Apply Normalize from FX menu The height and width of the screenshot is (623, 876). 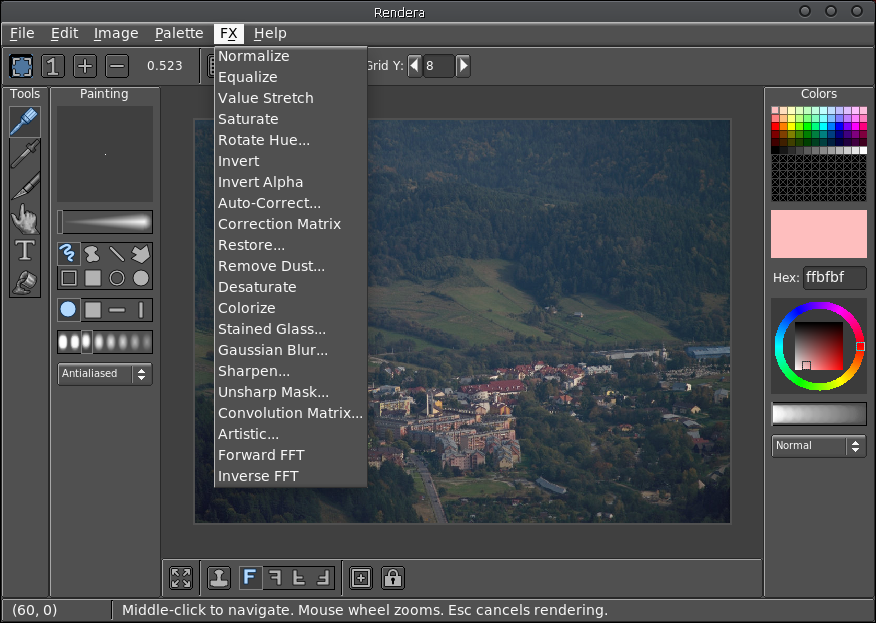coord(291,56)
